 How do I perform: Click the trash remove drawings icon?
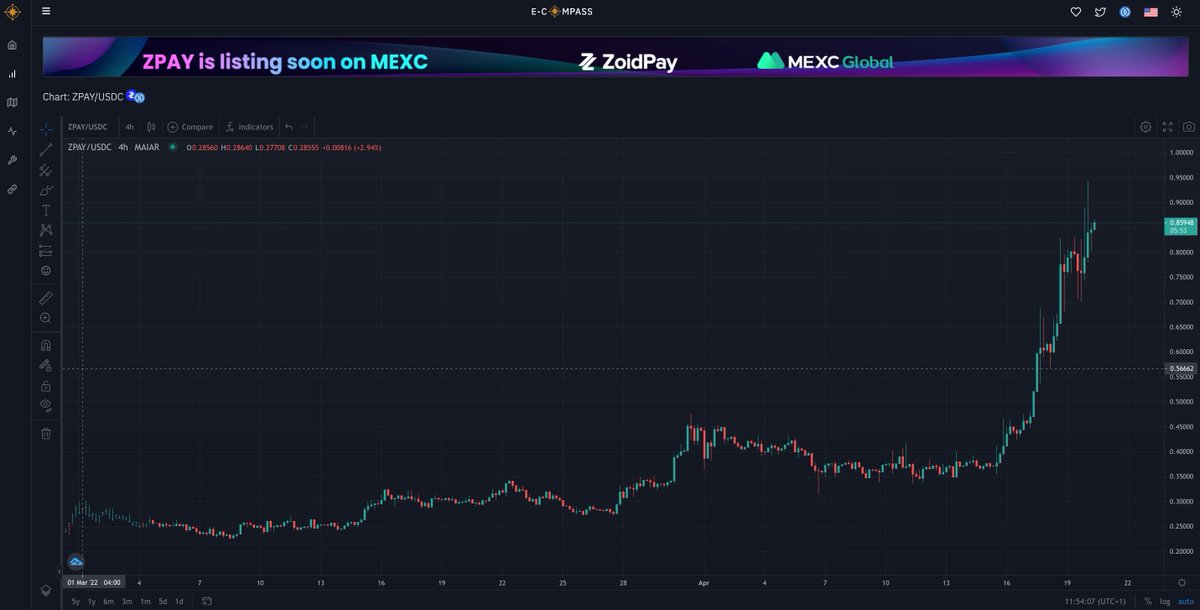click(46, 433)
